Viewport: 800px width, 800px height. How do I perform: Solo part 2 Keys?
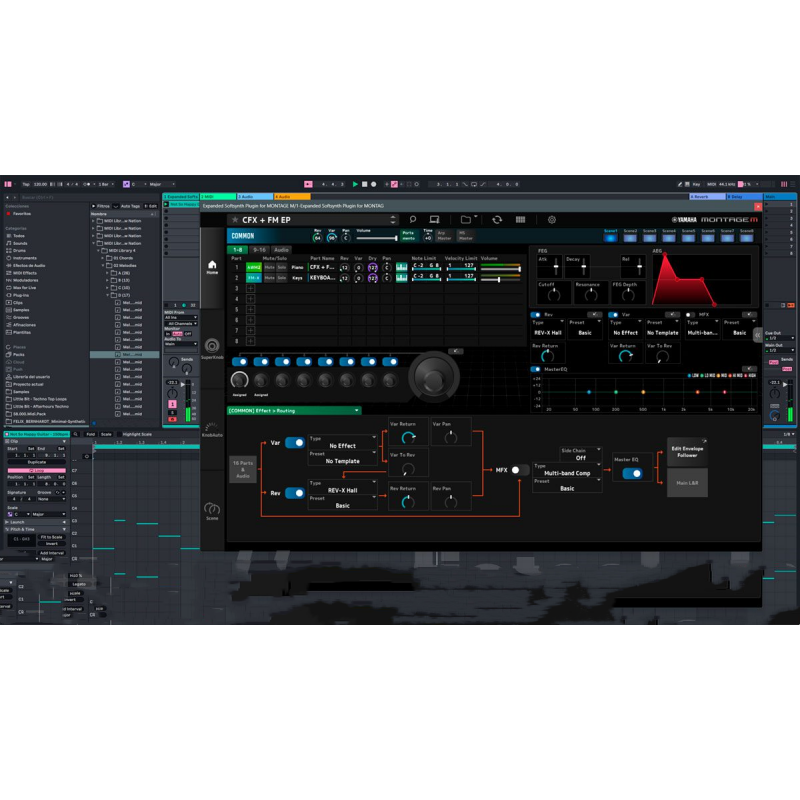pyautogui.click(x=282, y=278)
